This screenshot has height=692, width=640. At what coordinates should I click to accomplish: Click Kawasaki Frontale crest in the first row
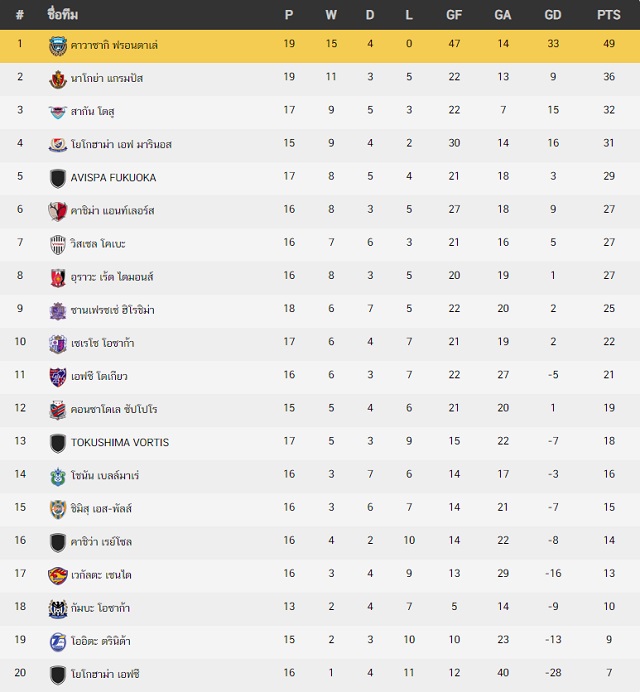tap(58, 45)
